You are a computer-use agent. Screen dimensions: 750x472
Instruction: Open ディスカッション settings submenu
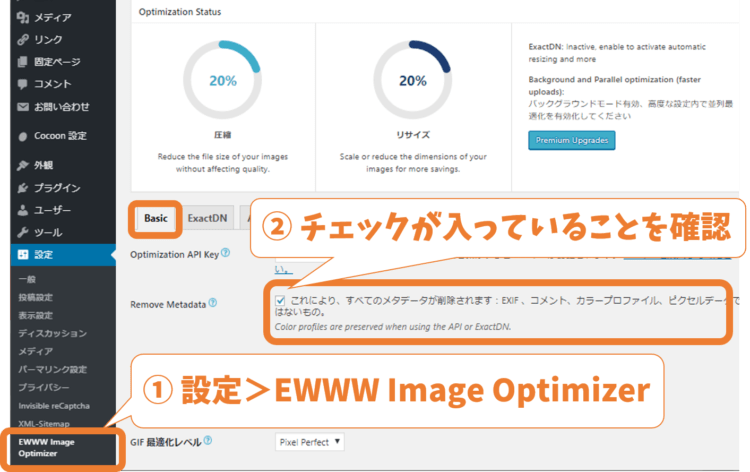[x=53, y=333]
